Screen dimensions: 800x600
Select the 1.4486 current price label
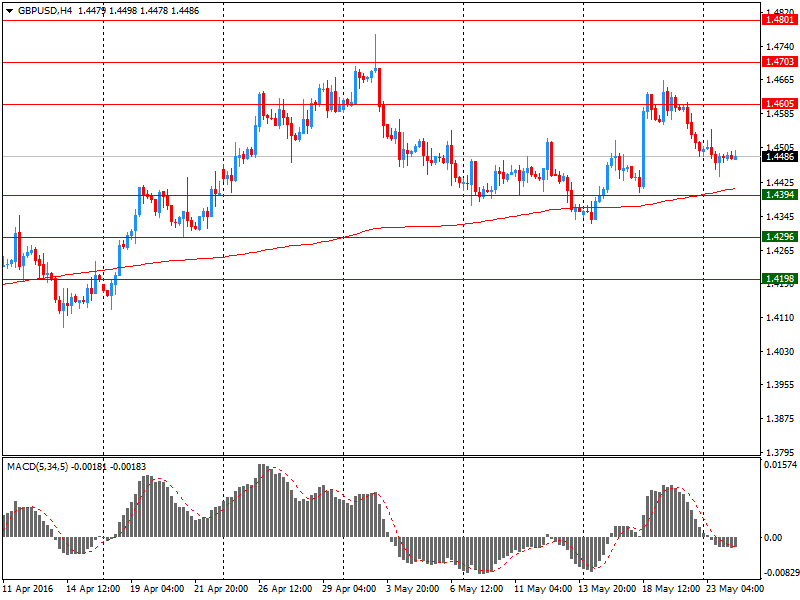780,157
